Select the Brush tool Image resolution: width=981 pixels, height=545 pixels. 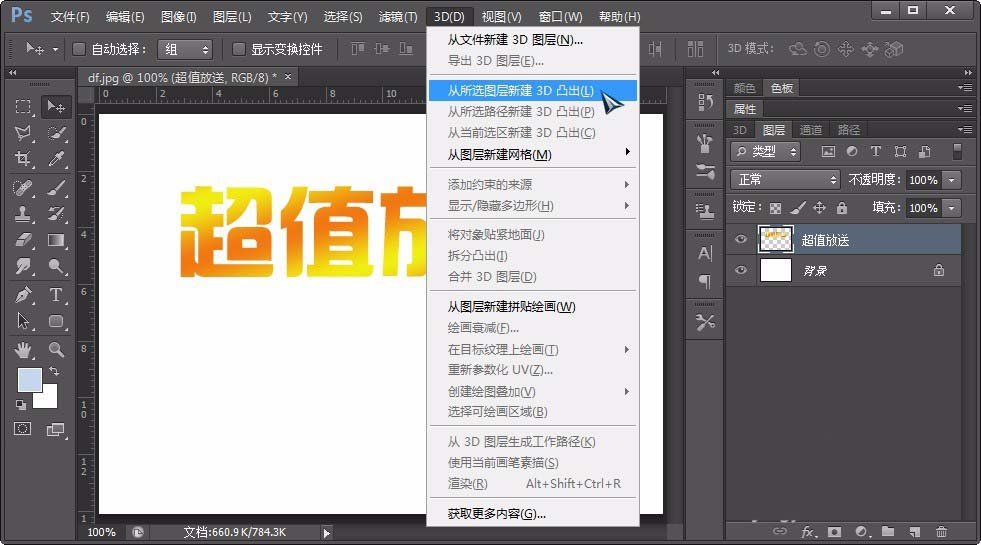coord(56,188)
